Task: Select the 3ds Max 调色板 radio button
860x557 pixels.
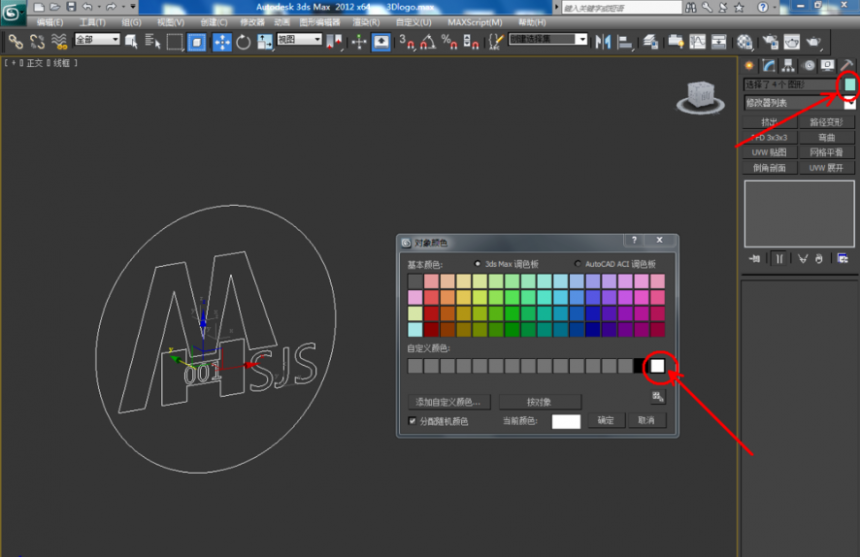Action: coord(477,264)
